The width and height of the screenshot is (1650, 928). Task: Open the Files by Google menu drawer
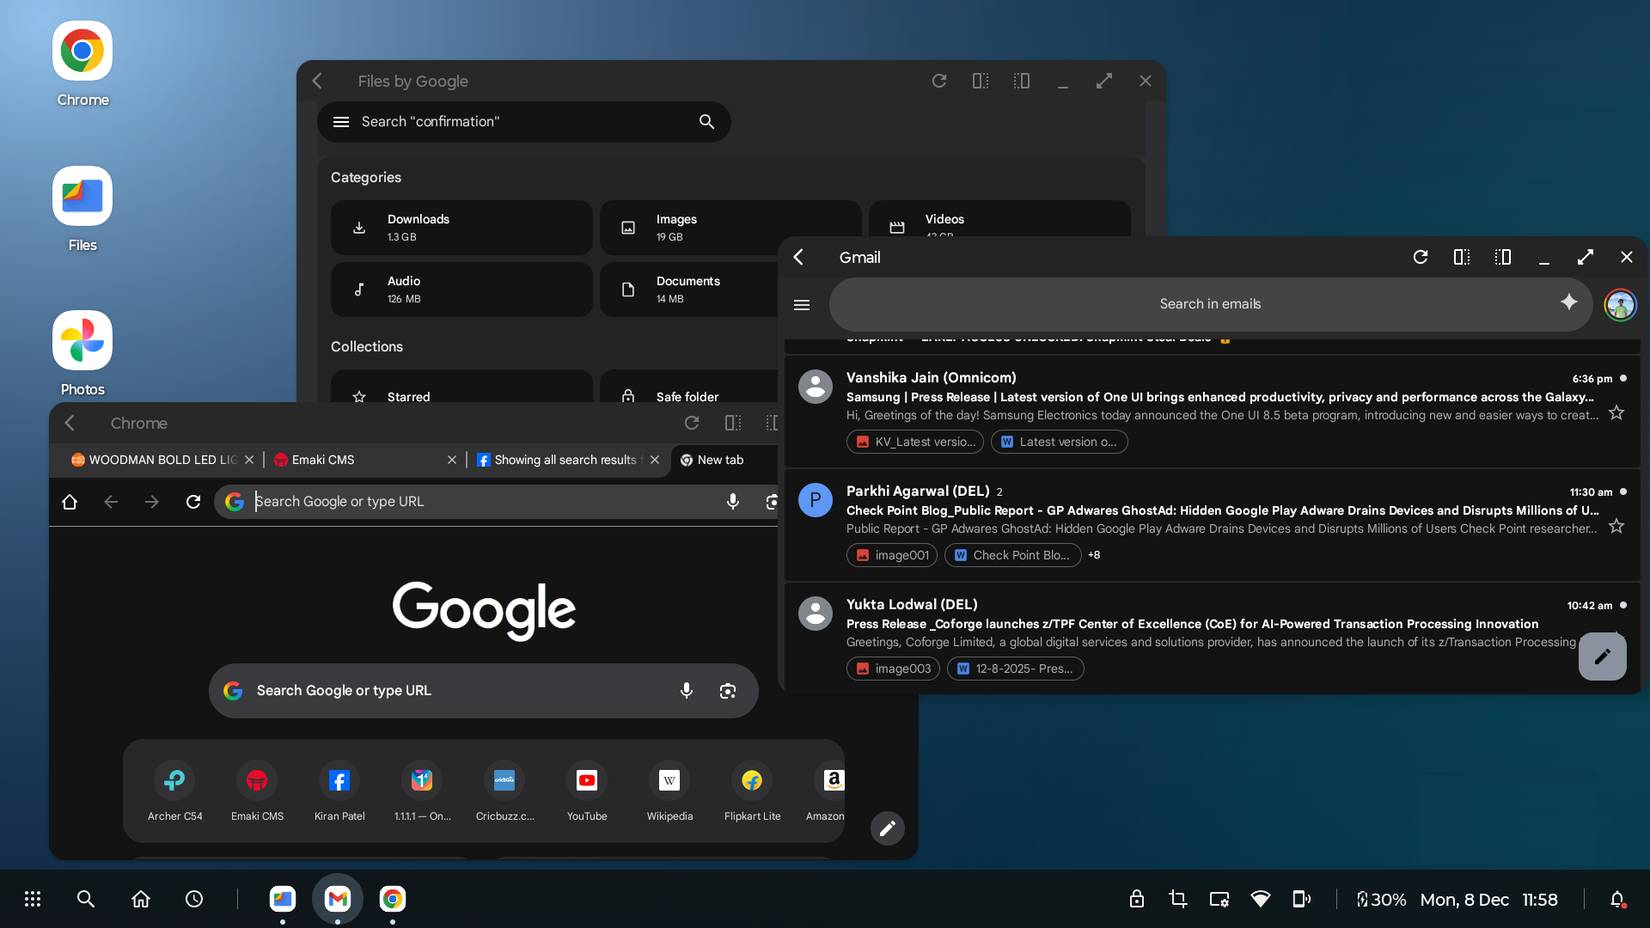(340, 121)
